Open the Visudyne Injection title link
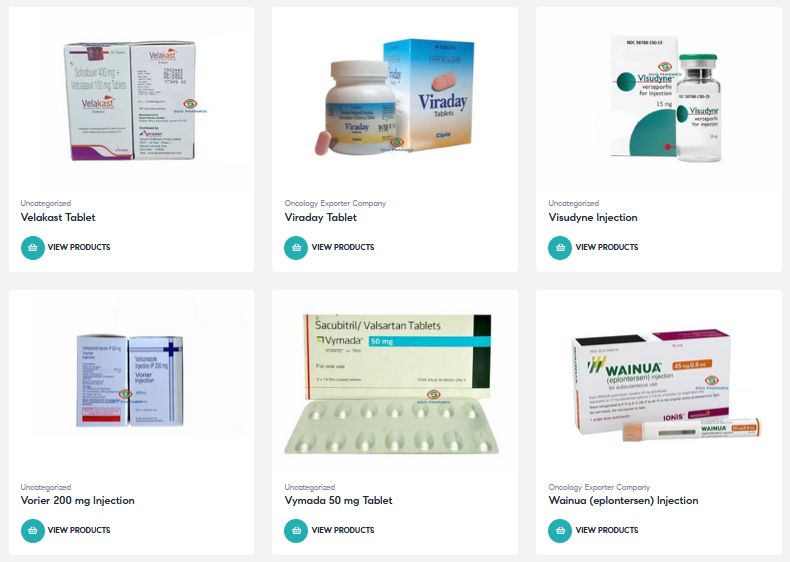The width and height of the screenshot is (790, 562). click(x=593, y=217)
